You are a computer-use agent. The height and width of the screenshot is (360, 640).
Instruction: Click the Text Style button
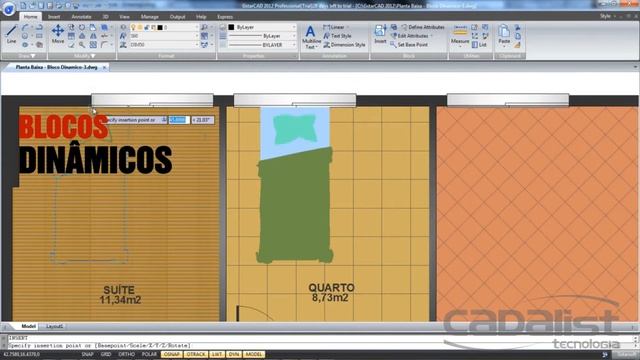(x=338, y=36)
